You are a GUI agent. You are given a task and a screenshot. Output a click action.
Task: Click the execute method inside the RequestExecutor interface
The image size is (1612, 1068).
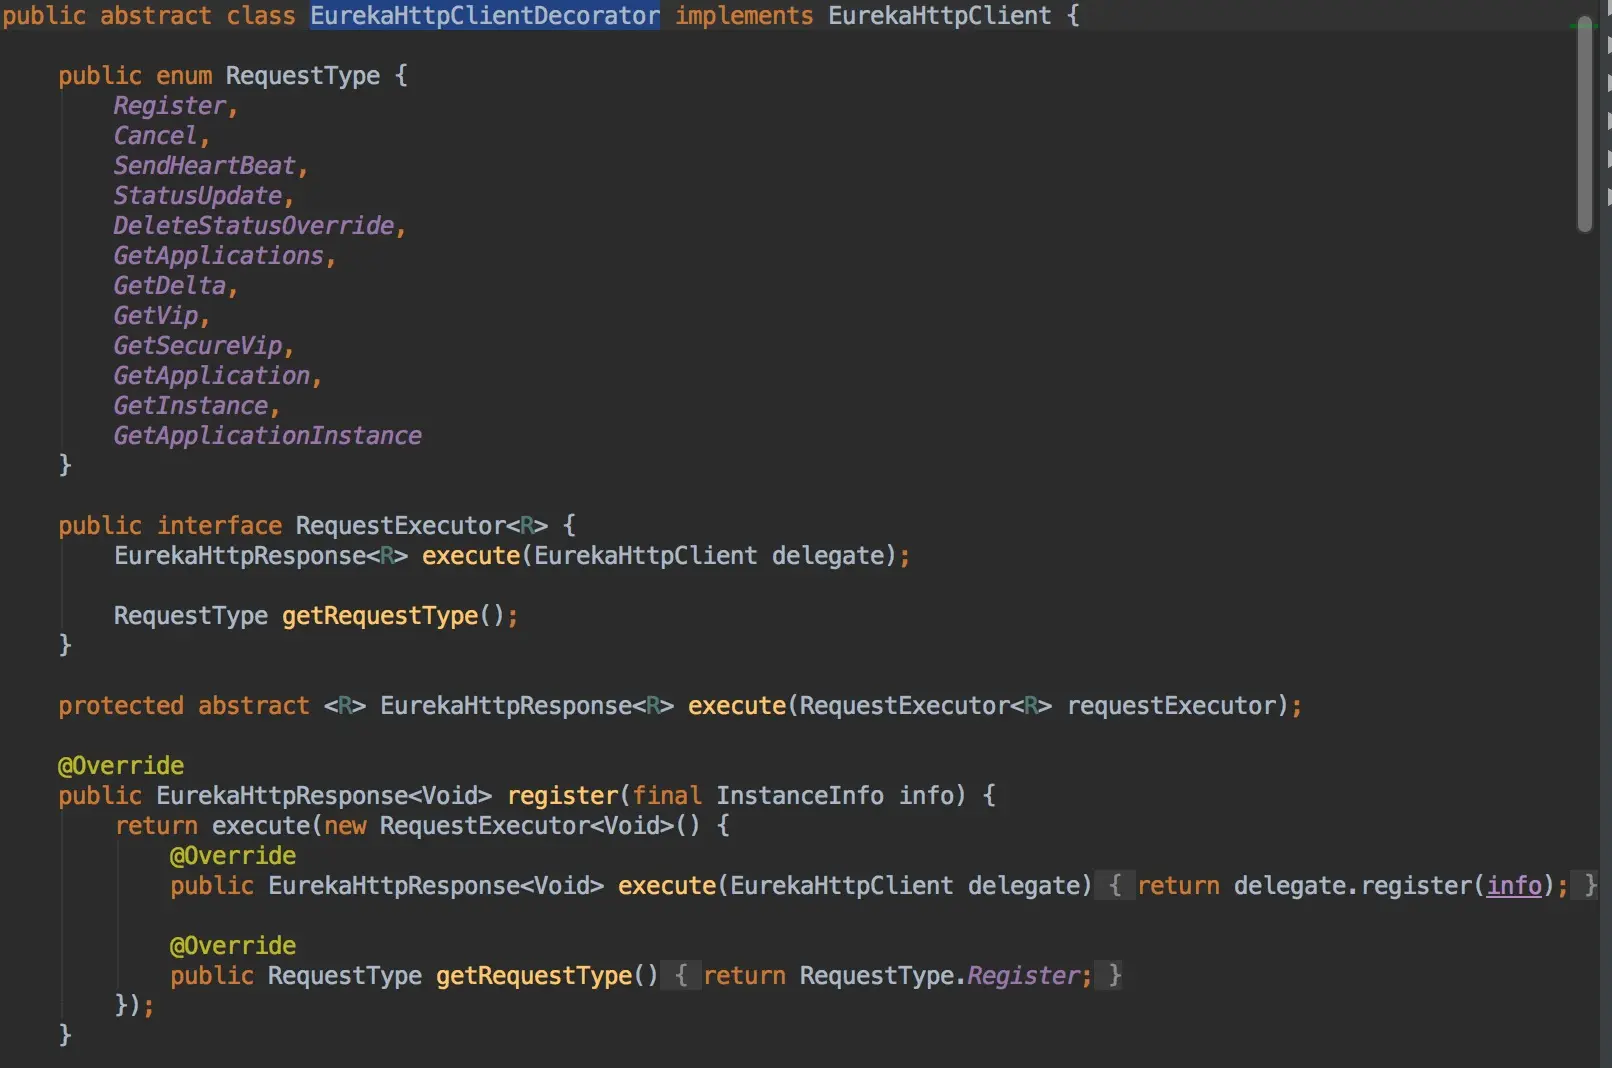pyautogui.click(x=471, y=556)
